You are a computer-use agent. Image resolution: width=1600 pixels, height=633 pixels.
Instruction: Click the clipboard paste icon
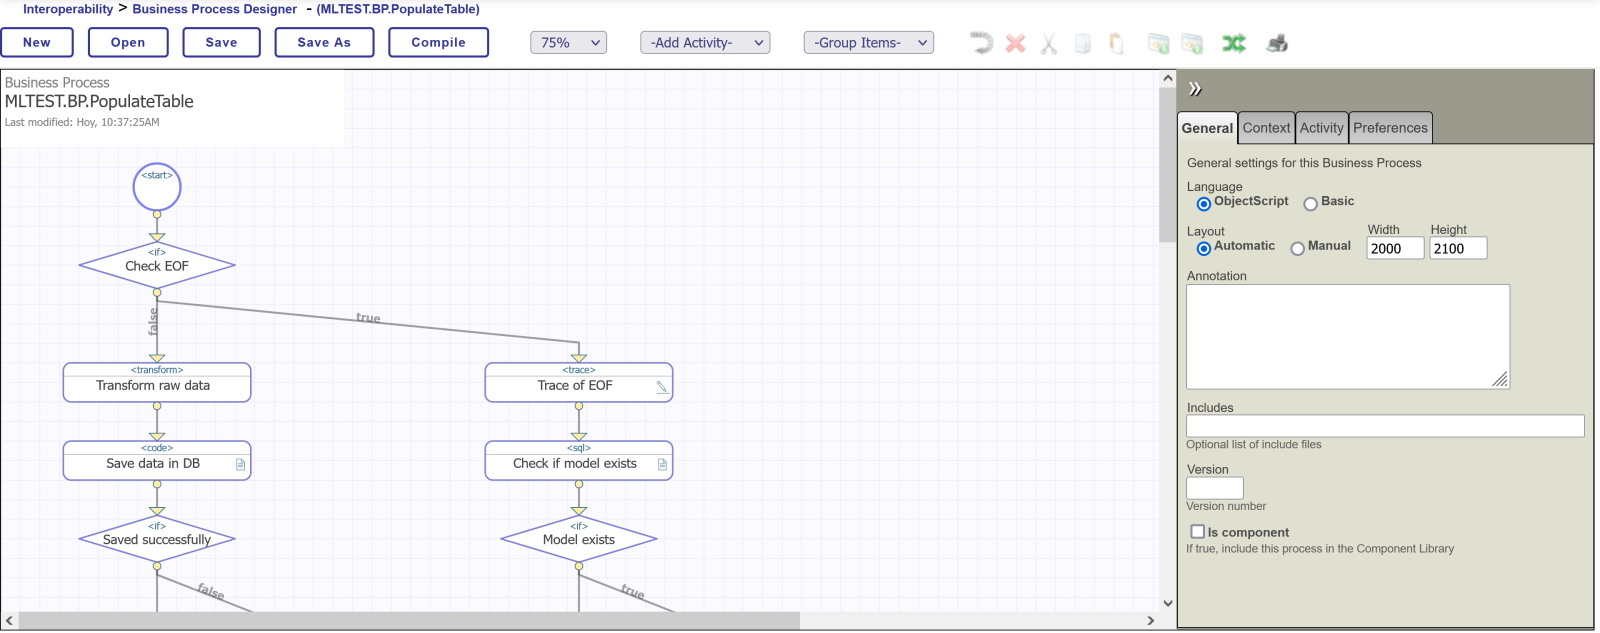pos(1116,43)
